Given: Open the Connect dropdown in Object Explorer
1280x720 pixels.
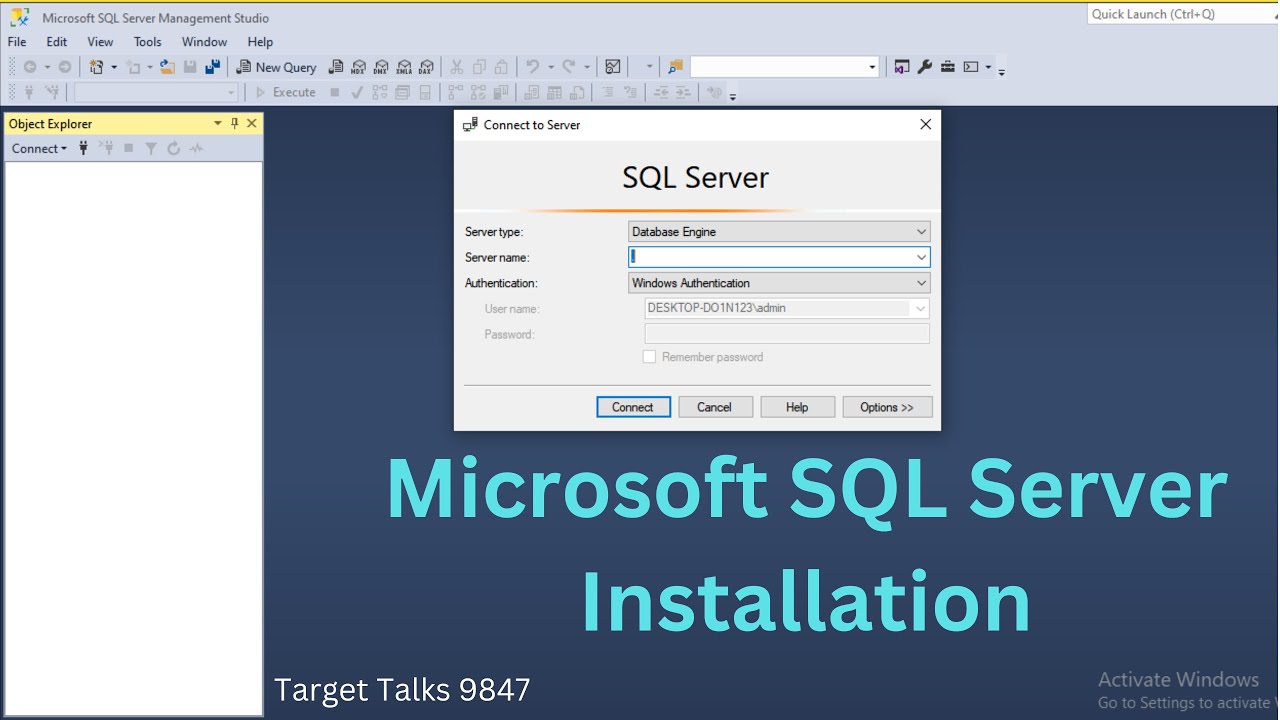Looking at the screenshot, I should [x=39, y=148].
